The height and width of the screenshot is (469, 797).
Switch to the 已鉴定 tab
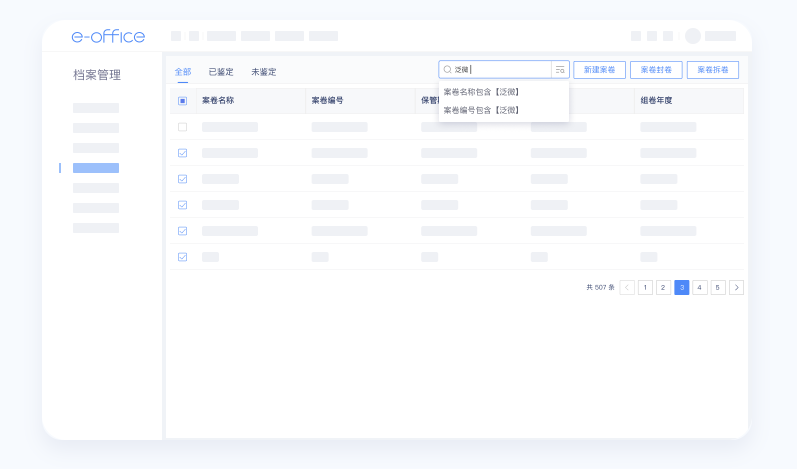coord(220,72)
